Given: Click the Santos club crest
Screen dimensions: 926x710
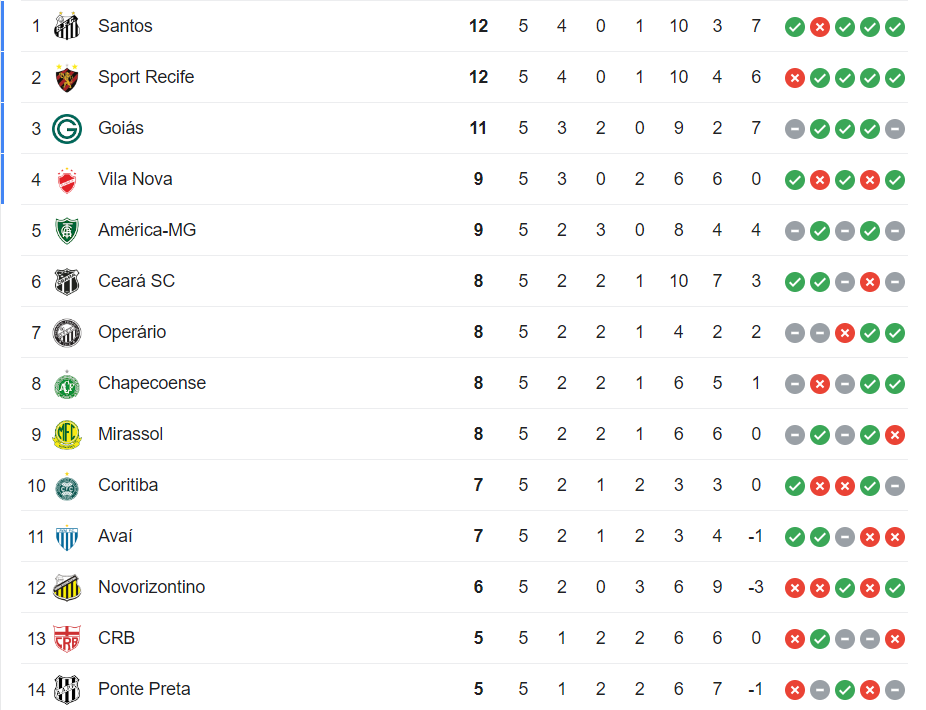Looking at the screenshot, I should click(x=67, y=26).
